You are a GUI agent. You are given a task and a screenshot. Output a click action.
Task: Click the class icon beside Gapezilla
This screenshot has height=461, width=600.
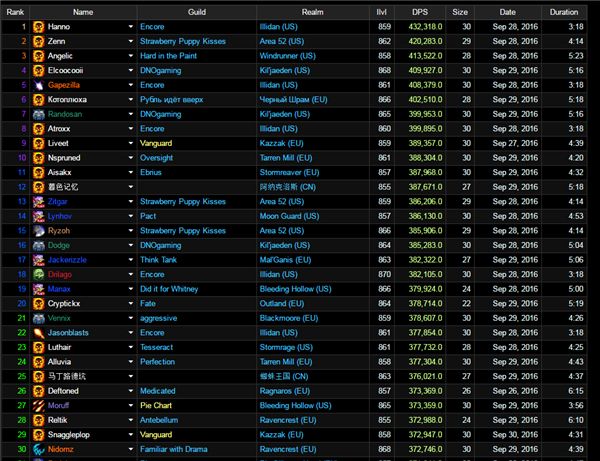[38, 85]
